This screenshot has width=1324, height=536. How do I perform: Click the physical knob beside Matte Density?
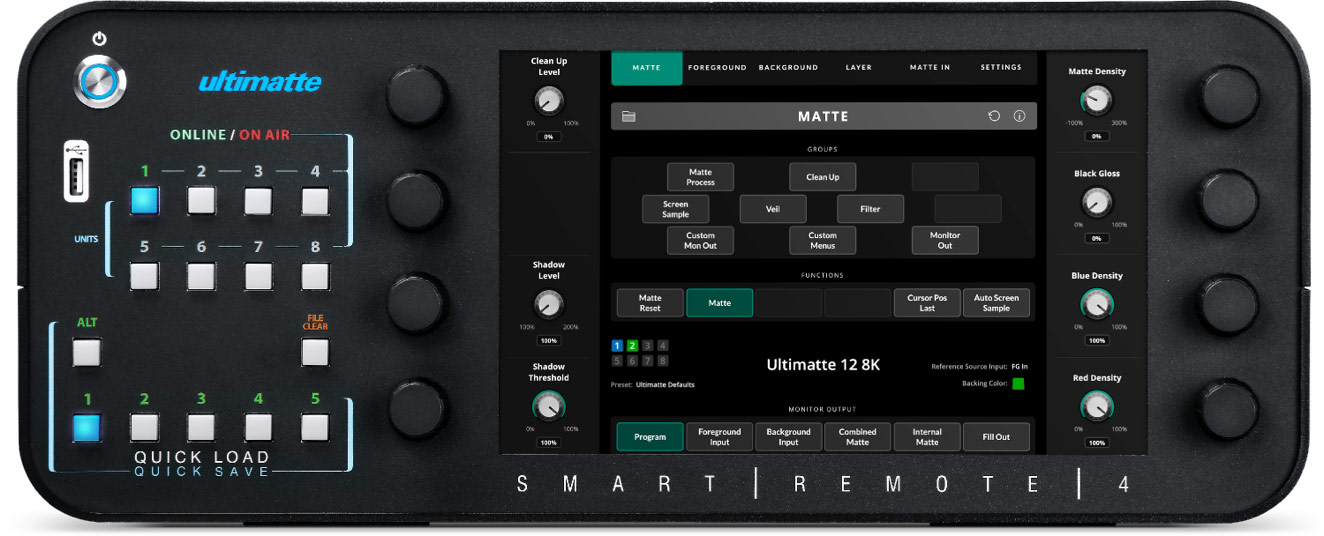click(1229, 96)
